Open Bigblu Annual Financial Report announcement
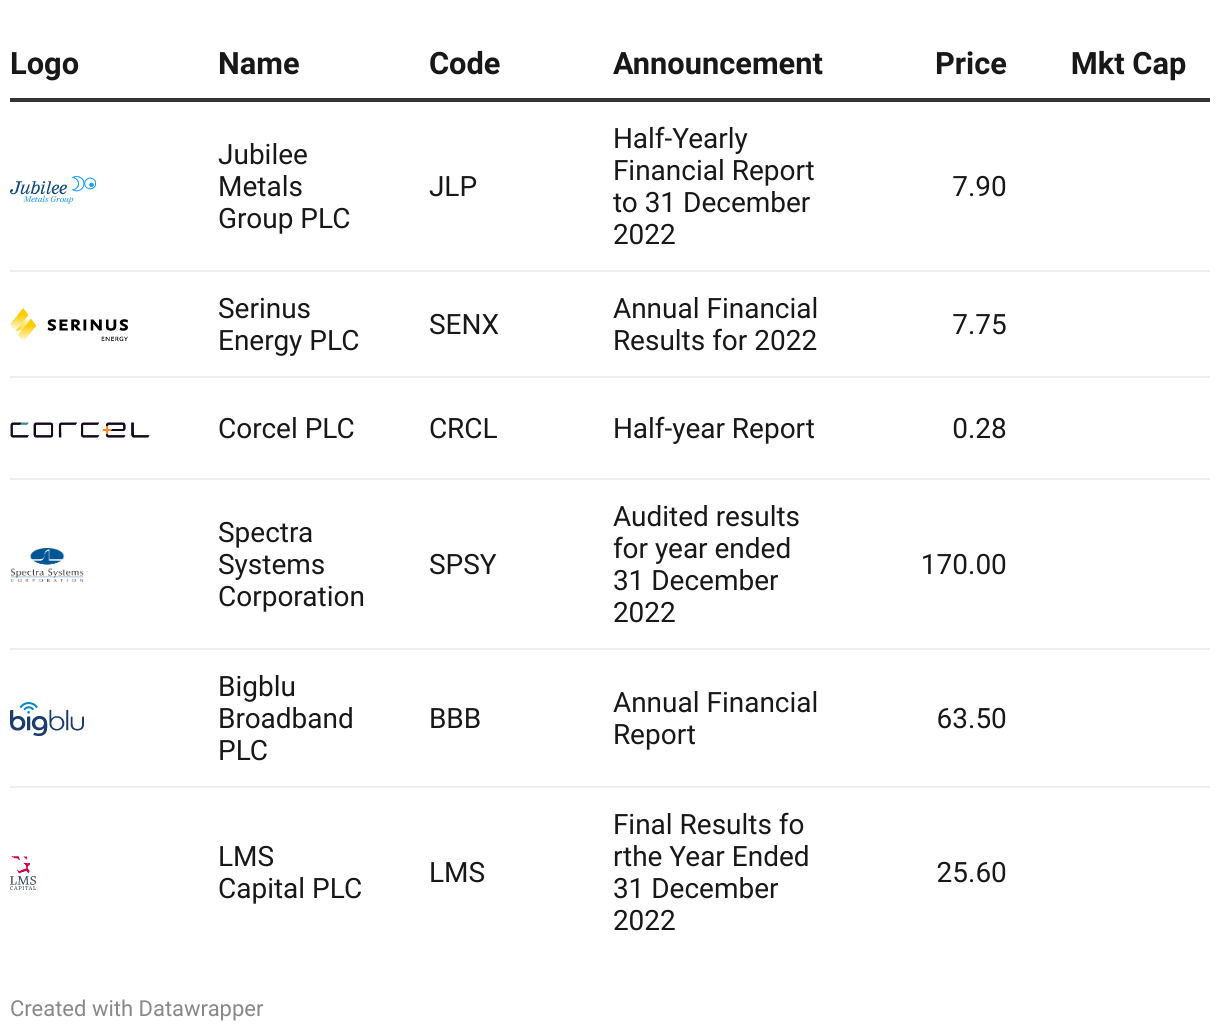Image resolution: width=1220 pixels, height=1032 pixels. 715,719
